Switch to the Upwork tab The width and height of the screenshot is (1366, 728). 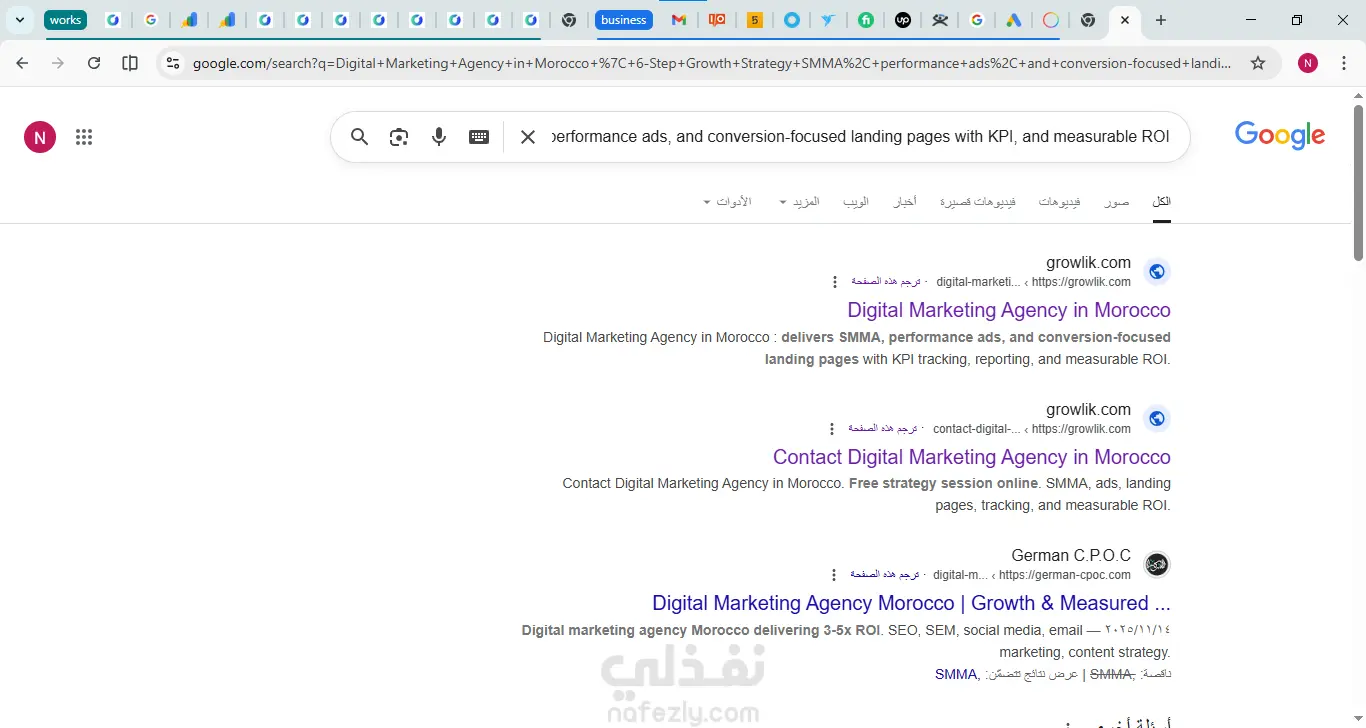tap(903, 20)
